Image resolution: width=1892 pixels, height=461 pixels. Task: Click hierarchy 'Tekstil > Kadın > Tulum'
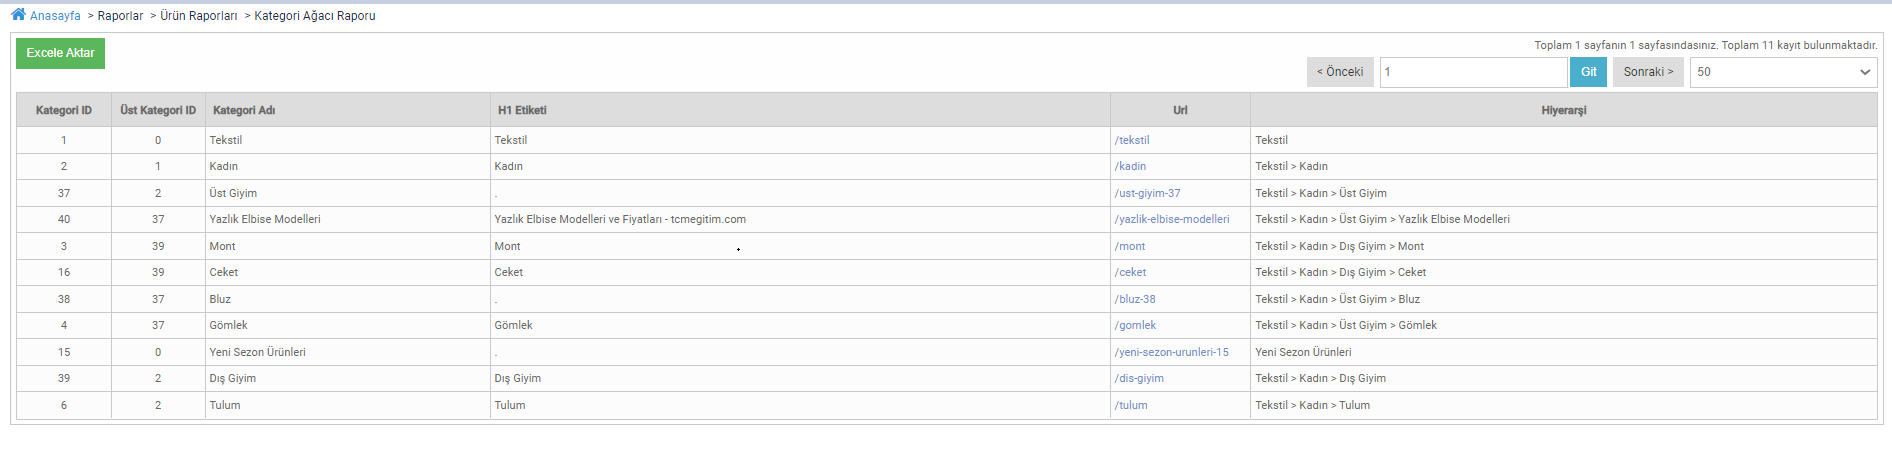coord(1312,405)
